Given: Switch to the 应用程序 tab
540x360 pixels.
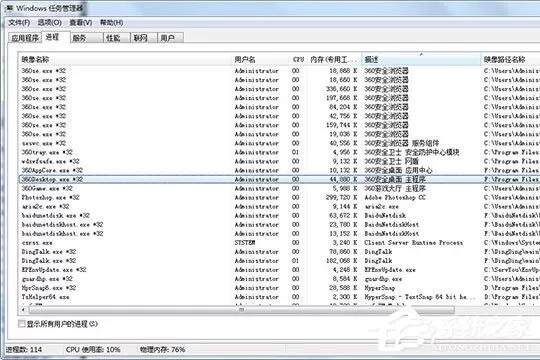Looking at the screenshot, I should (x=25, y=38).
